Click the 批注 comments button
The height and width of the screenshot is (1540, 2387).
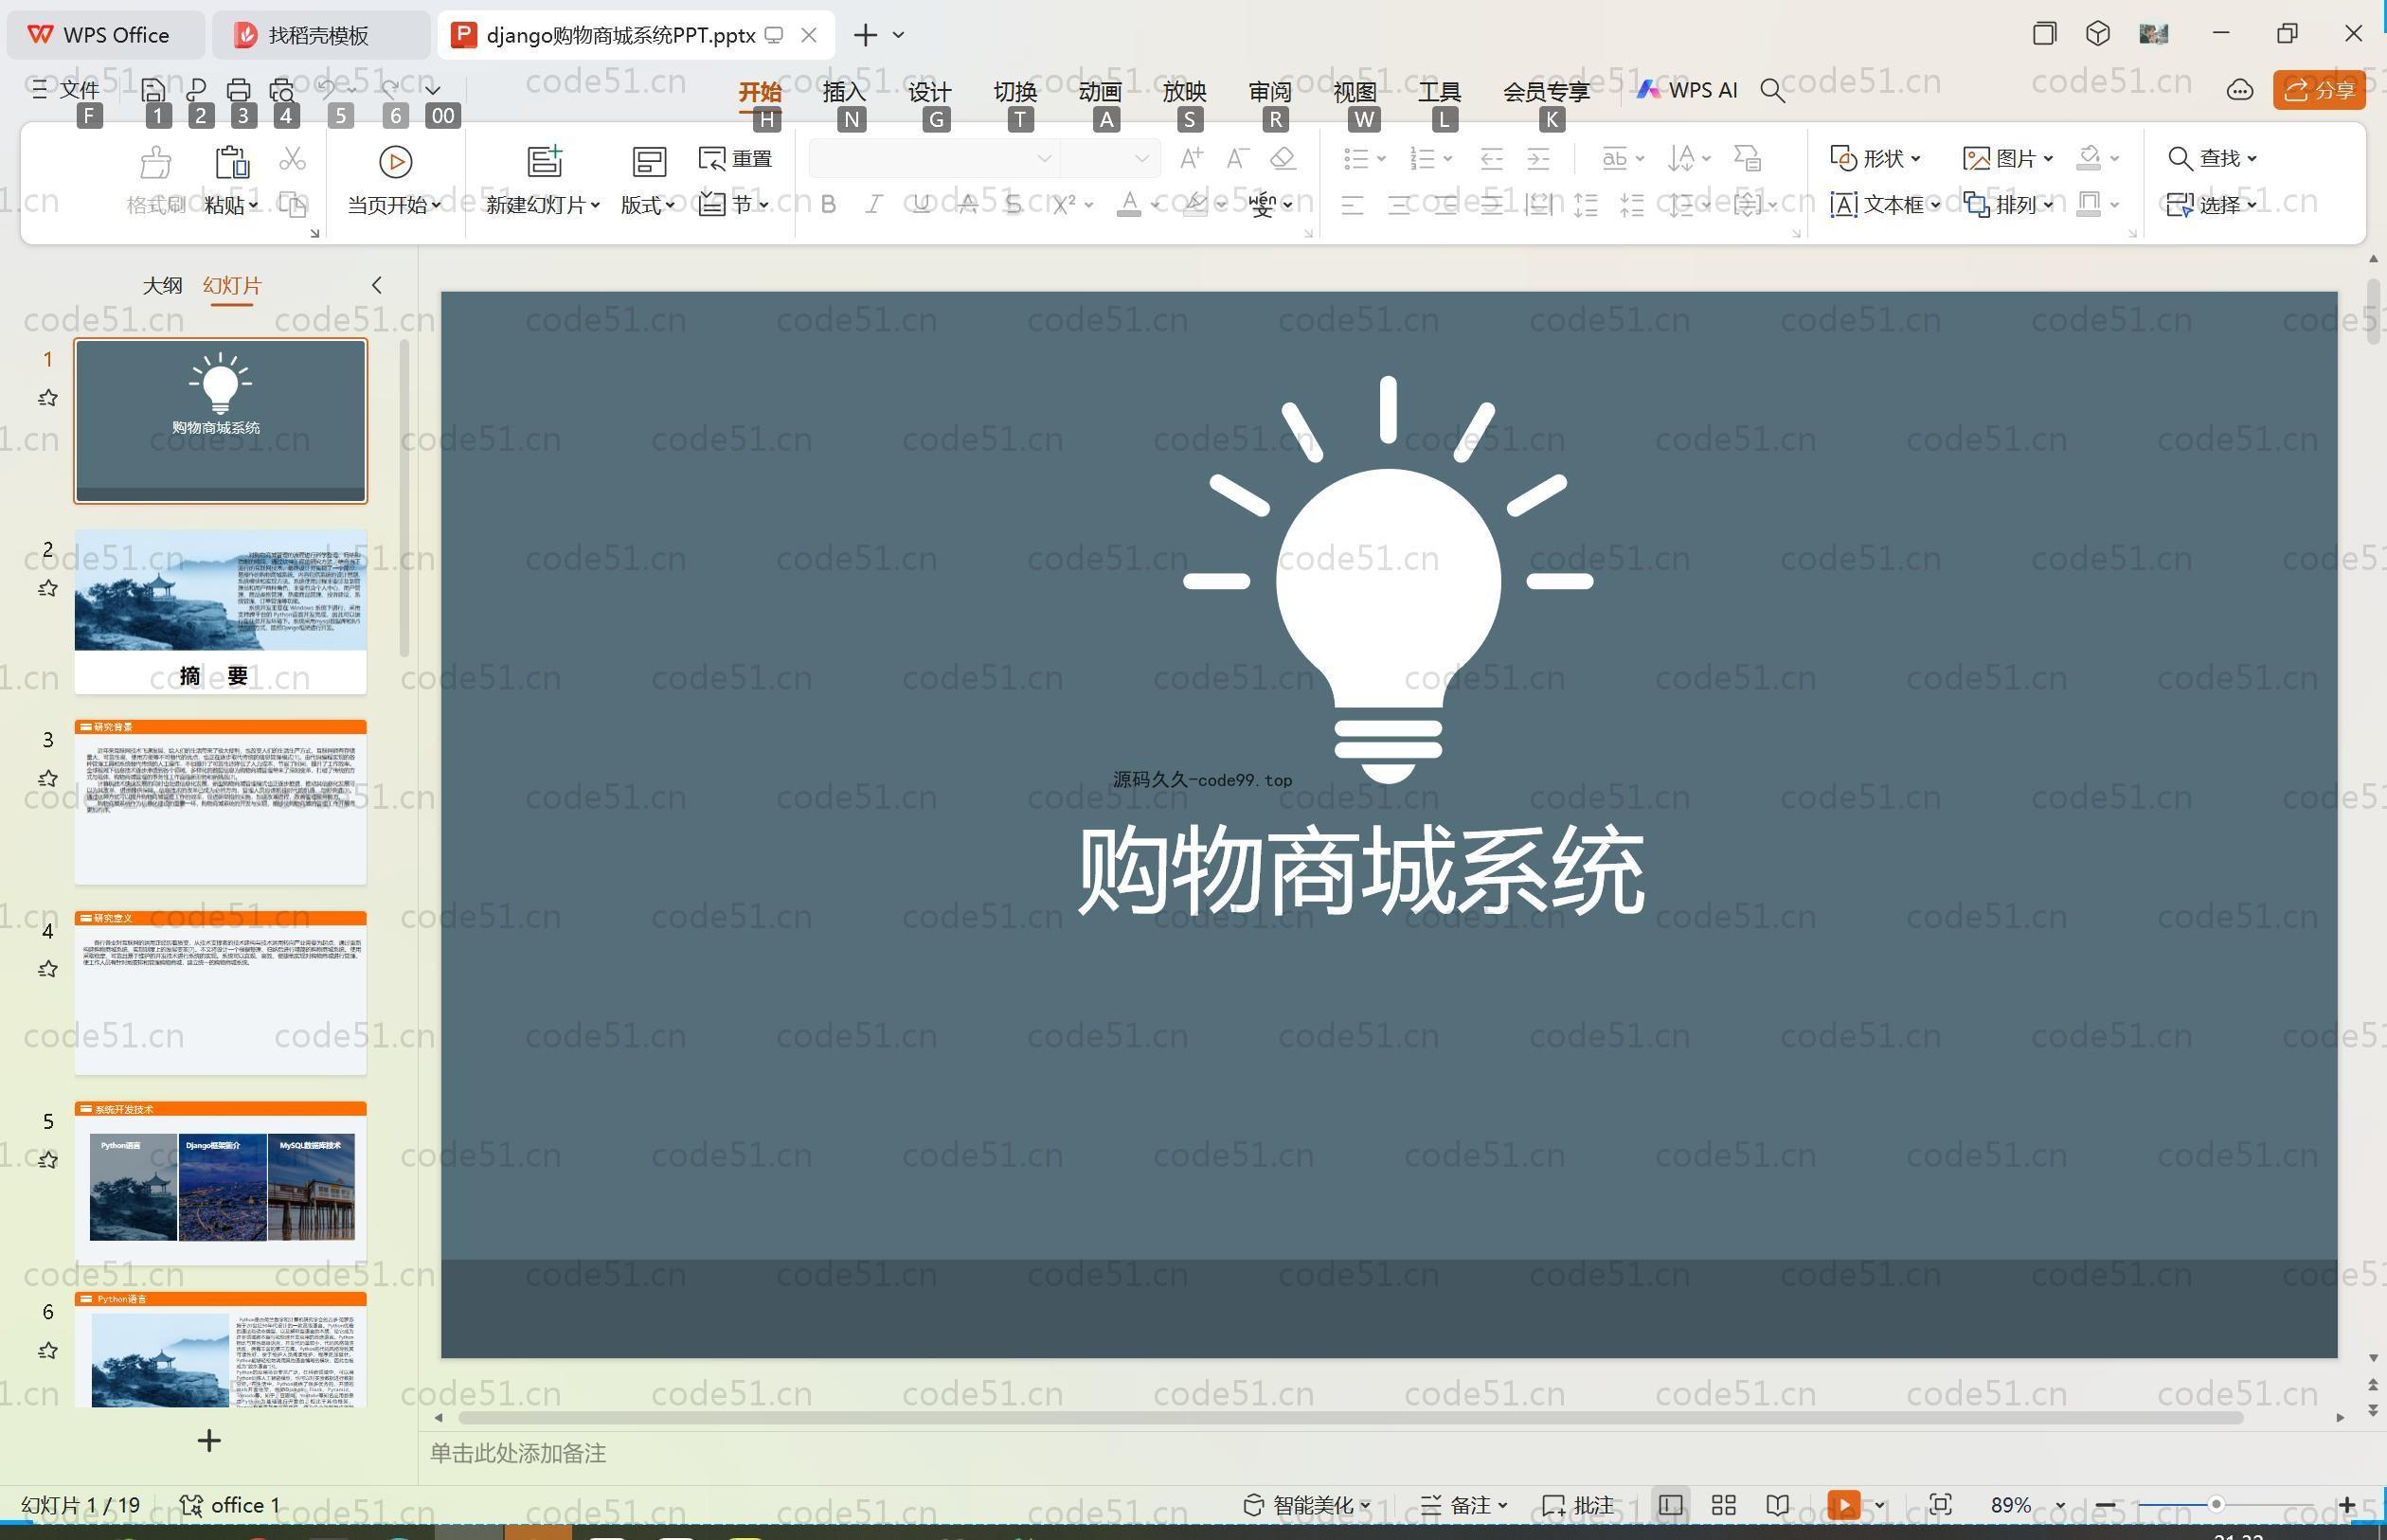(x=1578, y=1506)
